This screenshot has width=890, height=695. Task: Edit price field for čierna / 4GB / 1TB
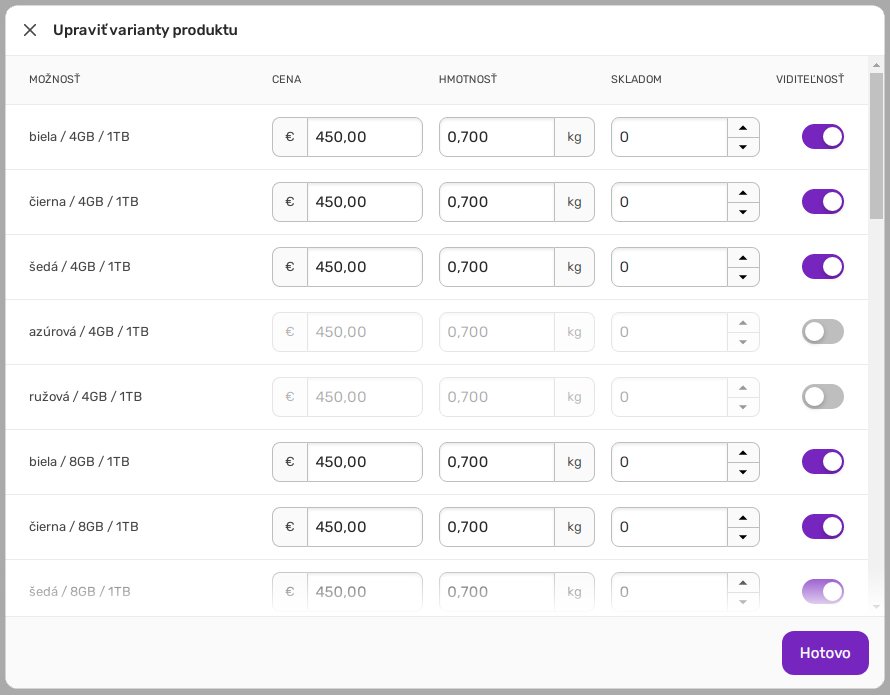point(363,202)
